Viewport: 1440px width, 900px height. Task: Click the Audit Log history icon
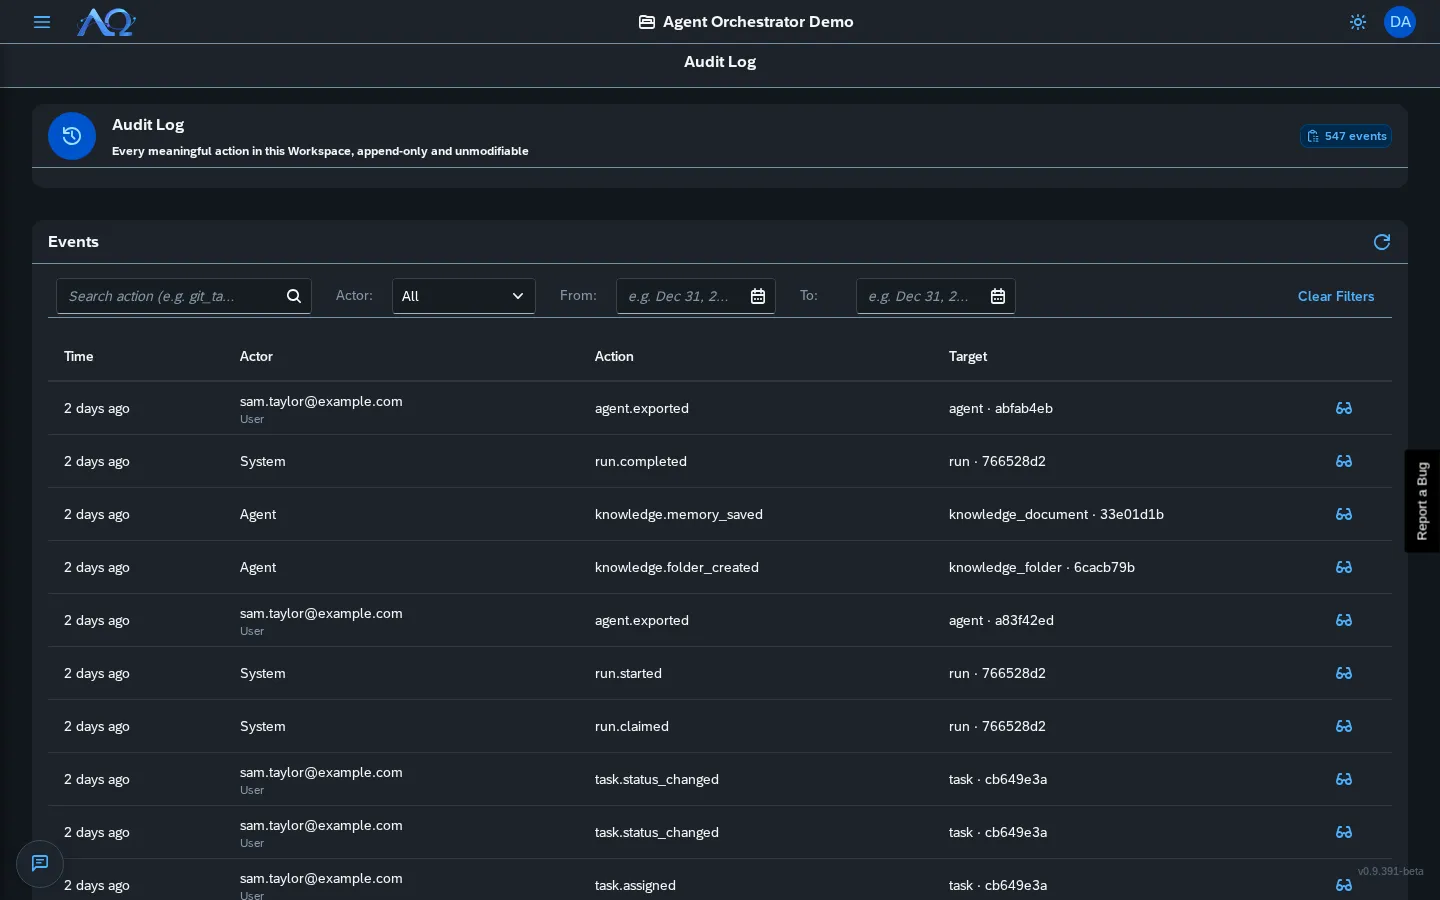pyautogui.click(x=72, y=136)
